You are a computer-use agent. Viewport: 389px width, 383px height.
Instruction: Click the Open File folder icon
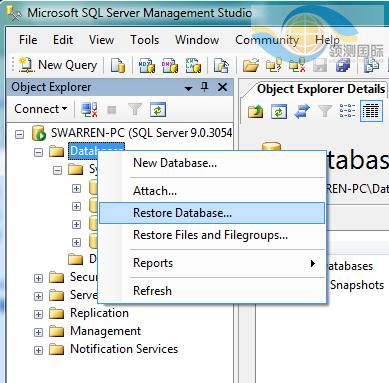[251, 65]
